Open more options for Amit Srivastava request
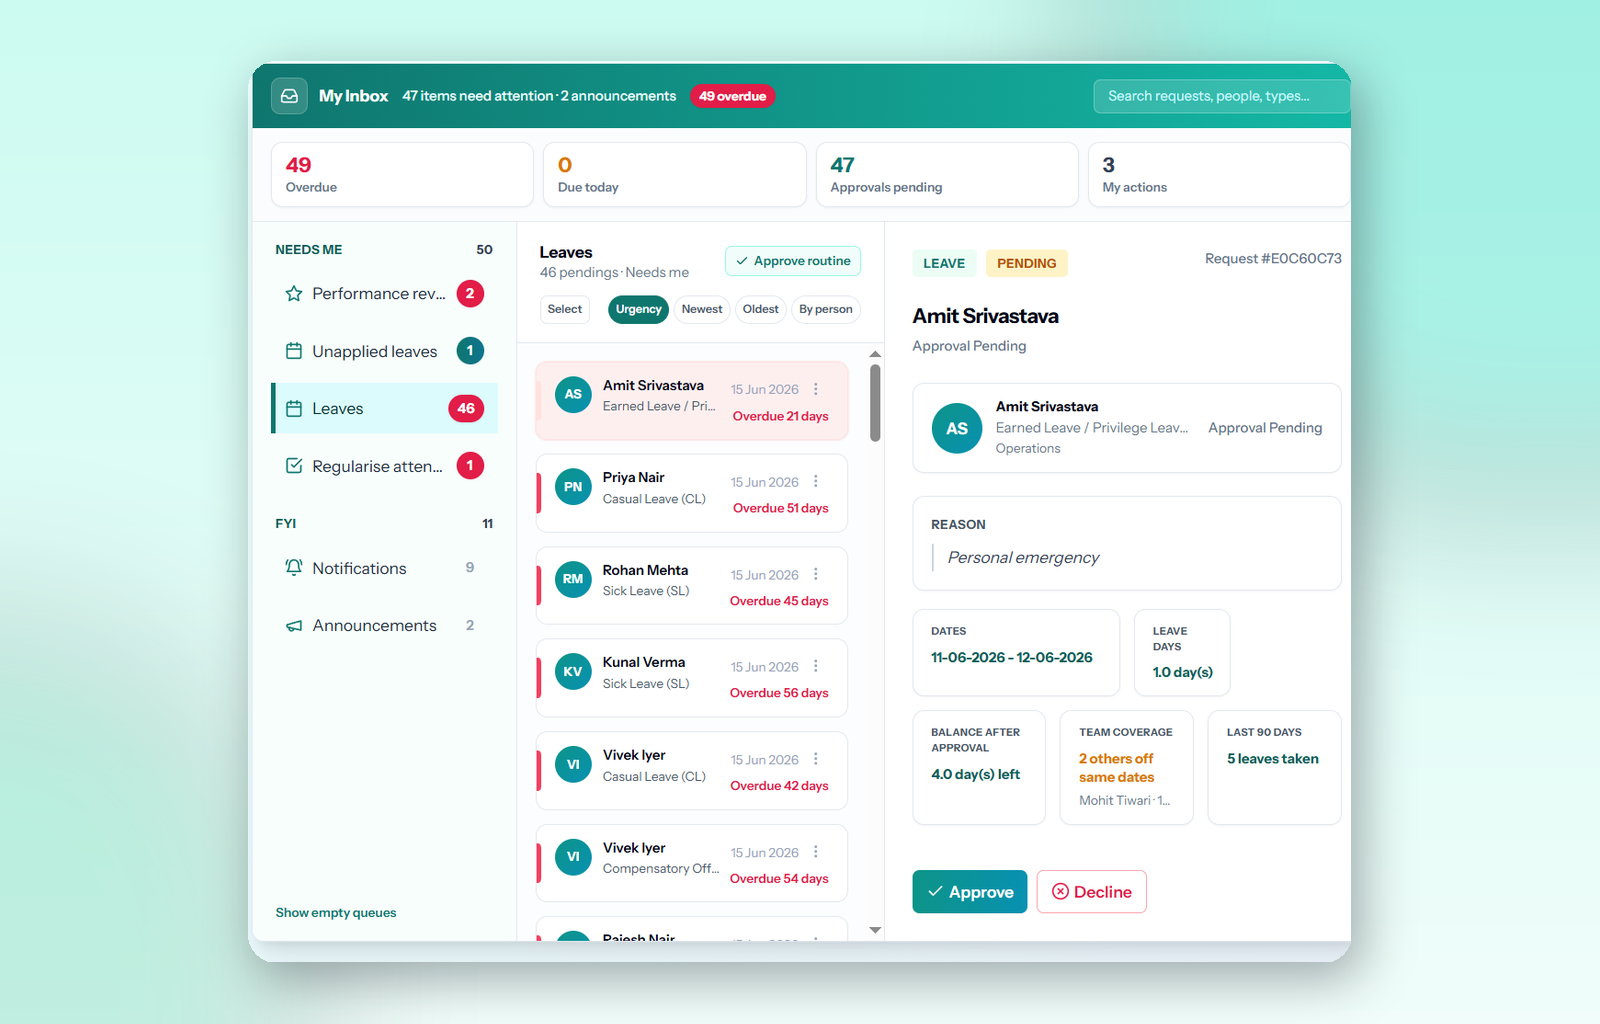The image size is (1600, 1024). (816, 389)
